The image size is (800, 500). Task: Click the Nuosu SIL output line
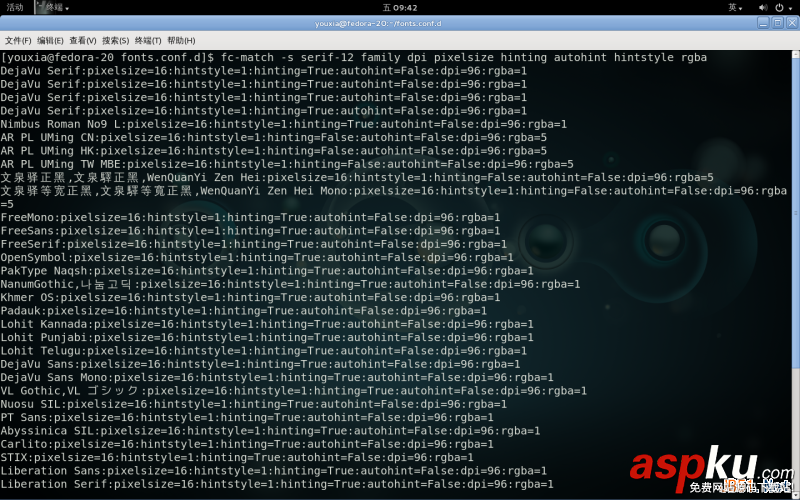click(254, 404)
